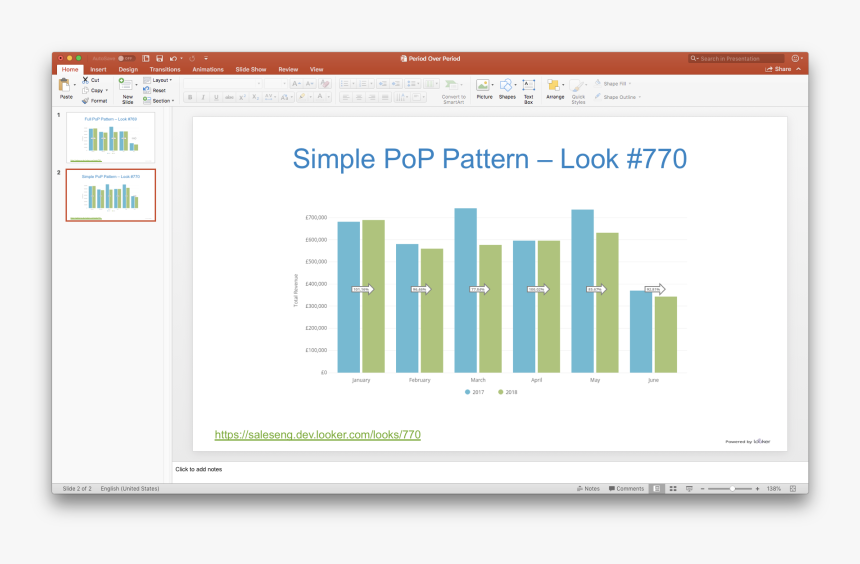The width and height of the screenshot is (860, 564).
Task: Toggle Underline formatting
Action: pyautogui.click(x=216, y=97)
